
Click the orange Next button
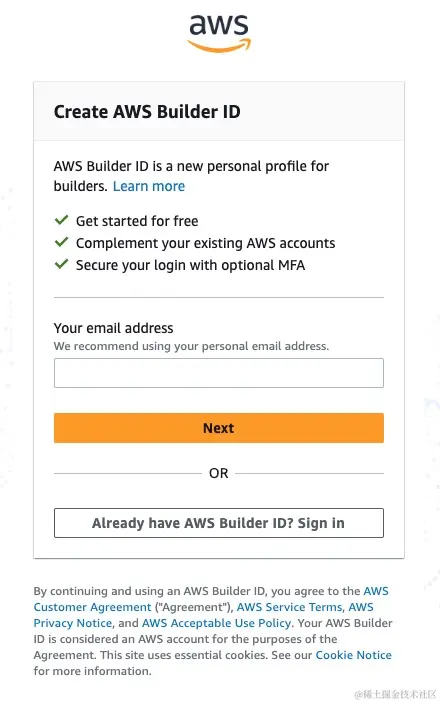[219, 428]
